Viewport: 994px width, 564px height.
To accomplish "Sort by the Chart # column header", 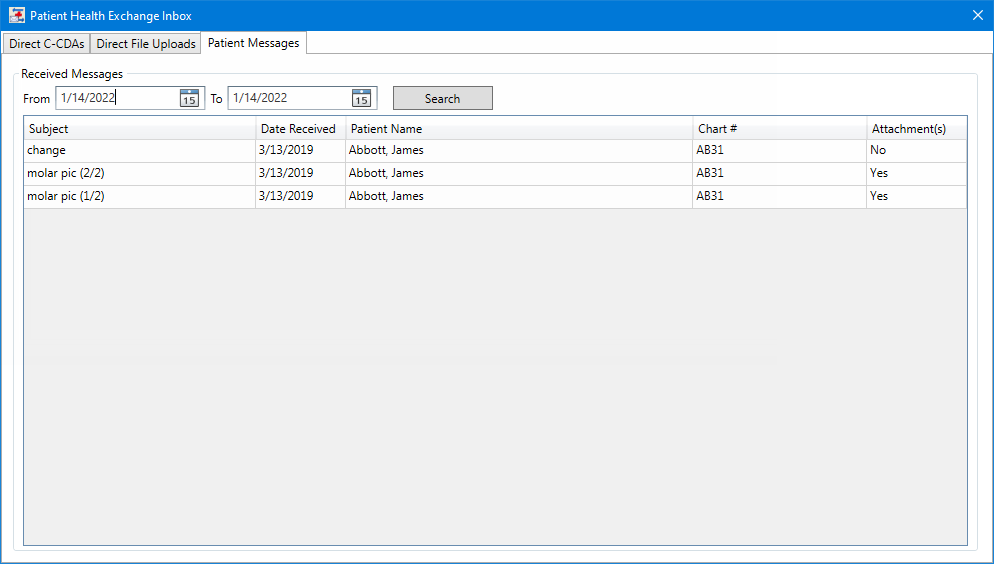I will [x=778, y=129].
